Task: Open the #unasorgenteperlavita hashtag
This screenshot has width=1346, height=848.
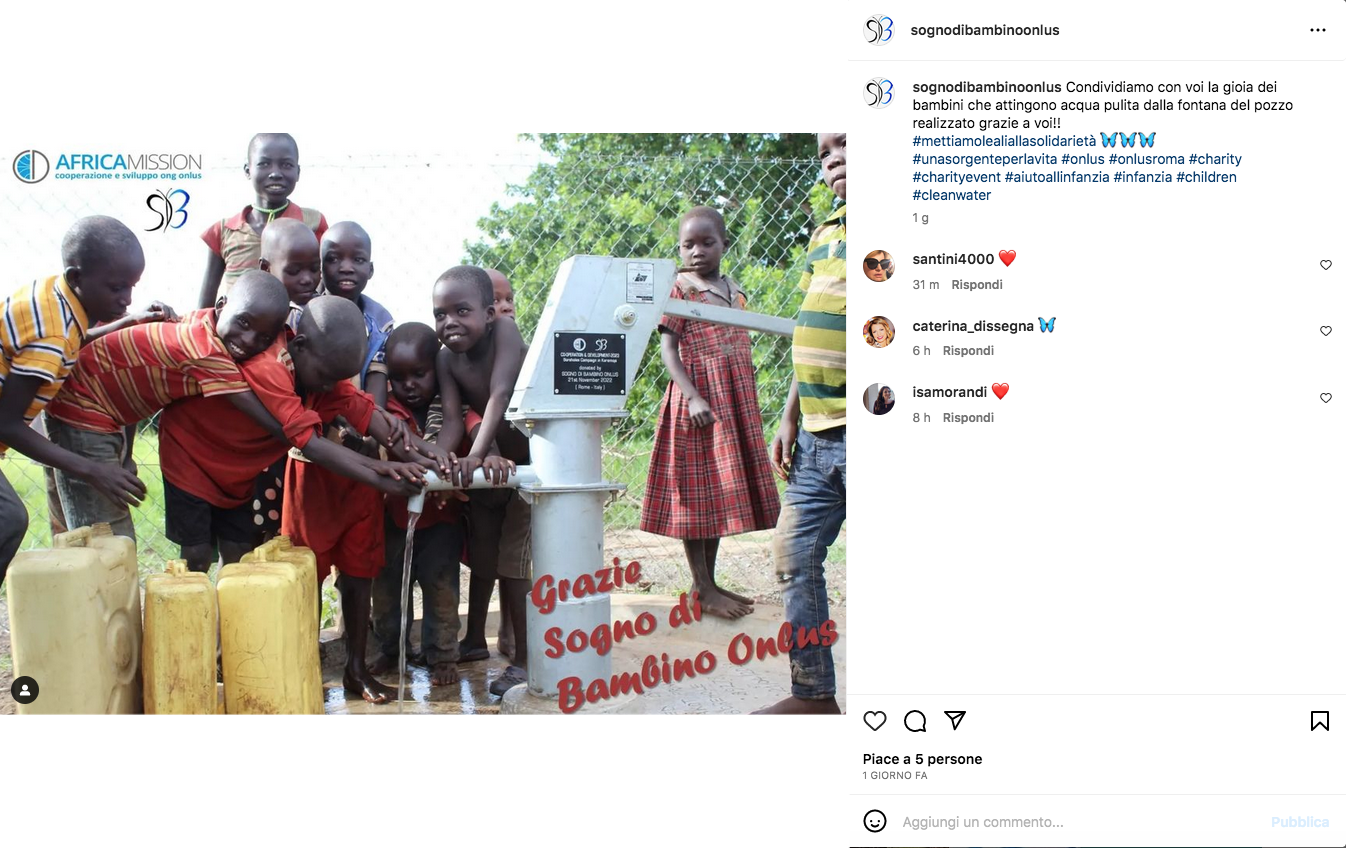Action: (985, 159)
